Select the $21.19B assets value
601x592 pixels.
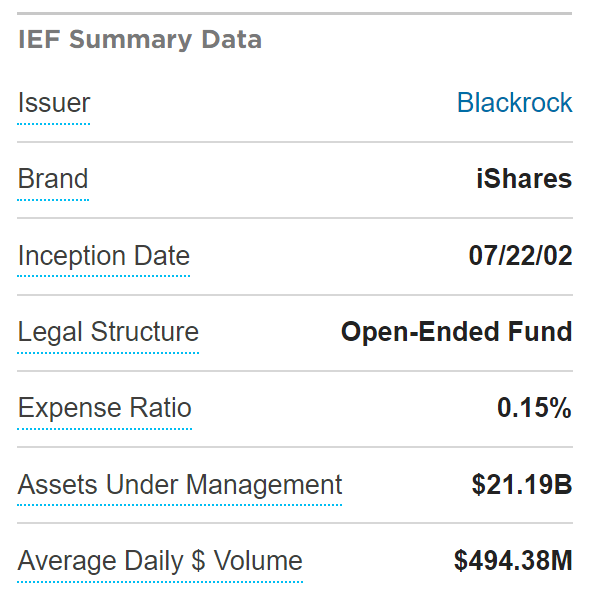pos(521,485)
